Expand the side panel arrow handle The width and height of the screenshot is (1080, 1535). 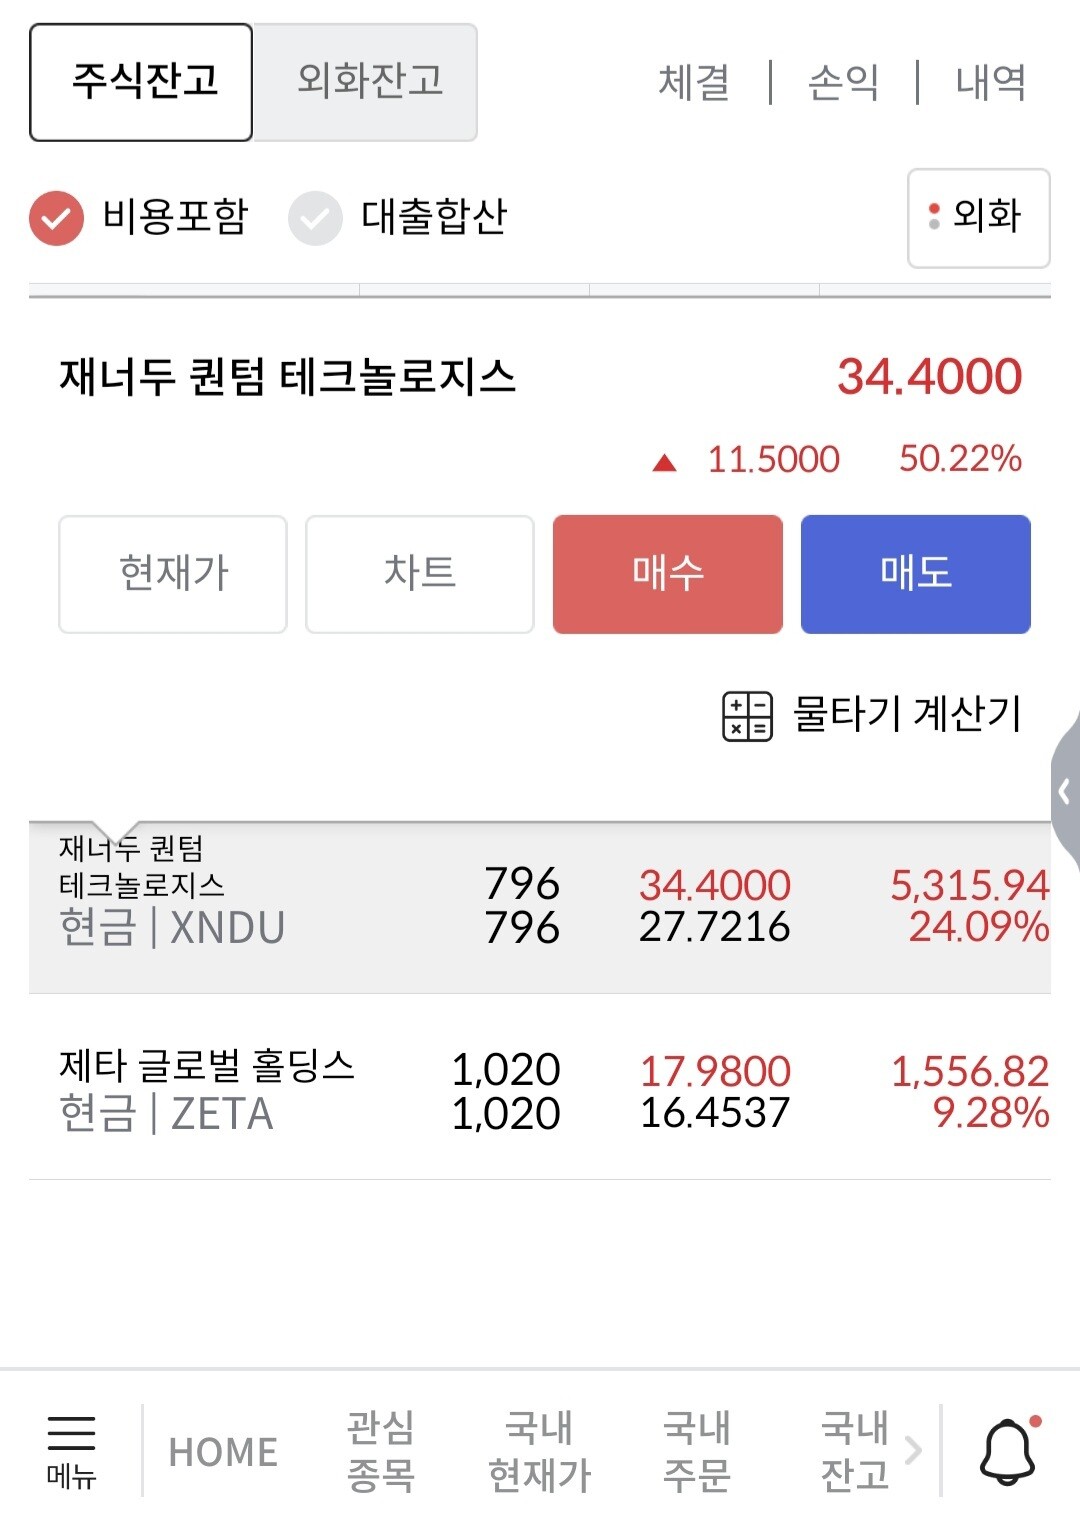coord(1065,792)
